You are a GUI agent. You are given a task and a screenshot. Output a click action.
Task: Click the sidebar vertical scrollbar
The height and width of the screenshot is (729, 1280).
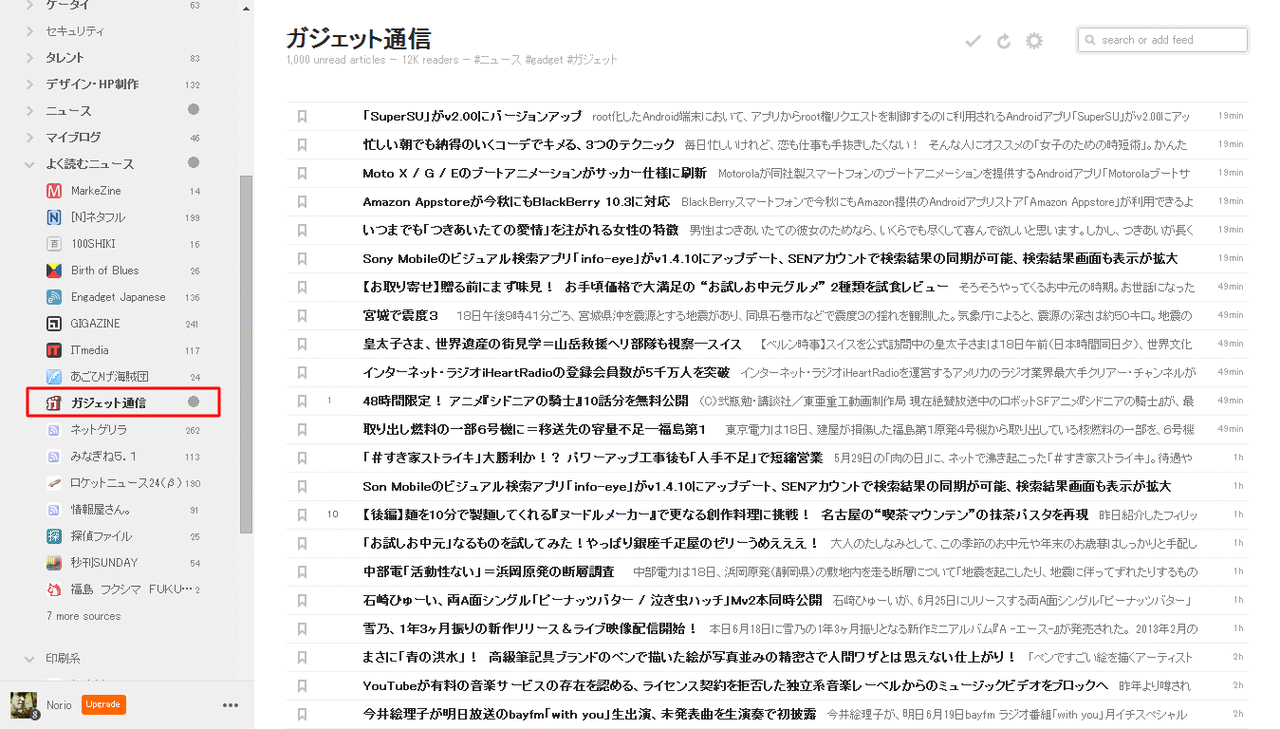coord(246,355)
